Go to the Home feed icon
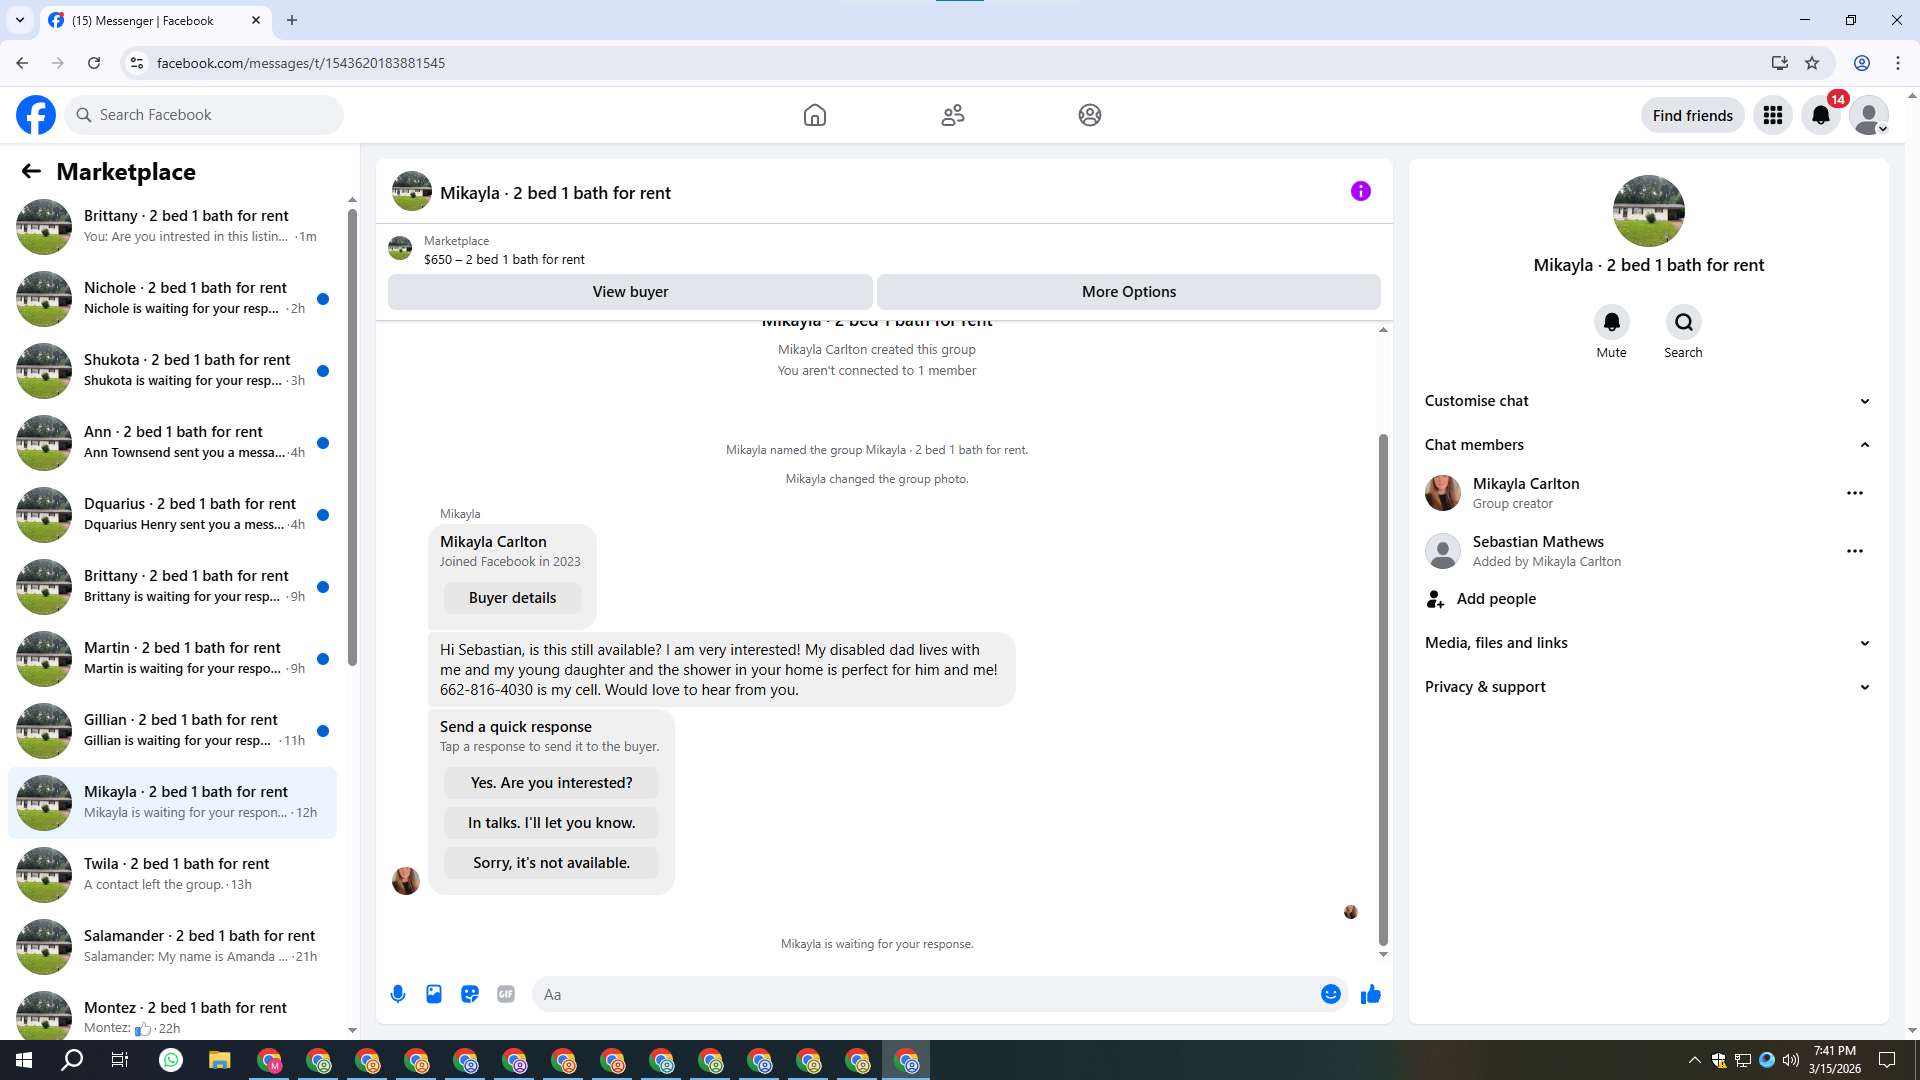The height and width of the screenshot is (1080, 1920). [815, 115]
